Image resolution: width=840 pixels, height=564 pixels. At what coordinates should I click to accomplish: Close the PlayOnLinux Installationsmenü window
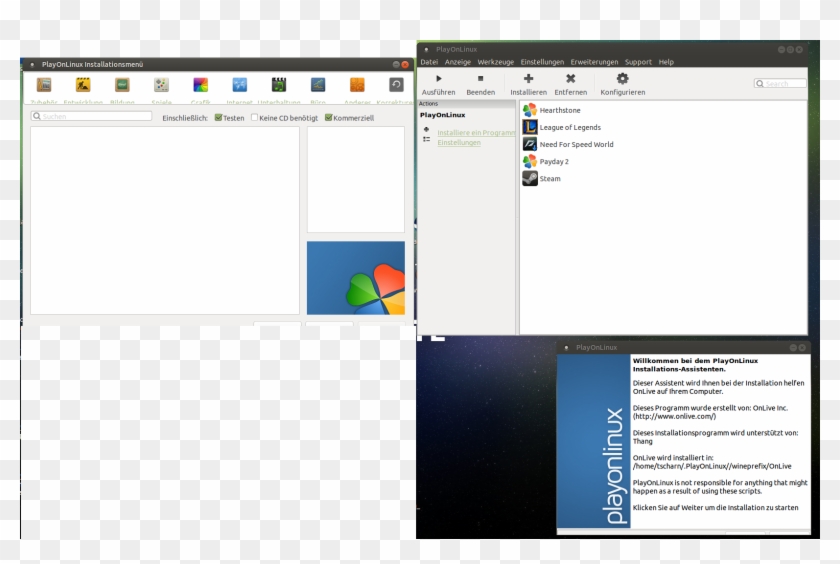pyautogui.click(x=405, y=64)
